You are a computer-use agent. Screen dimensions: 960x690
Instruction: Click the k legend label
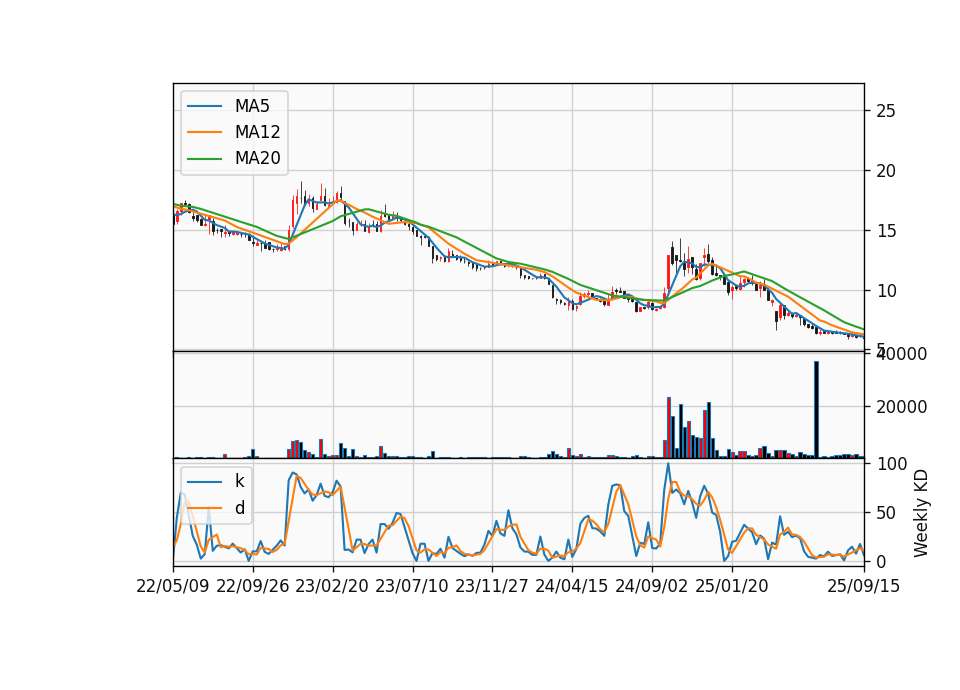point(239,481)
